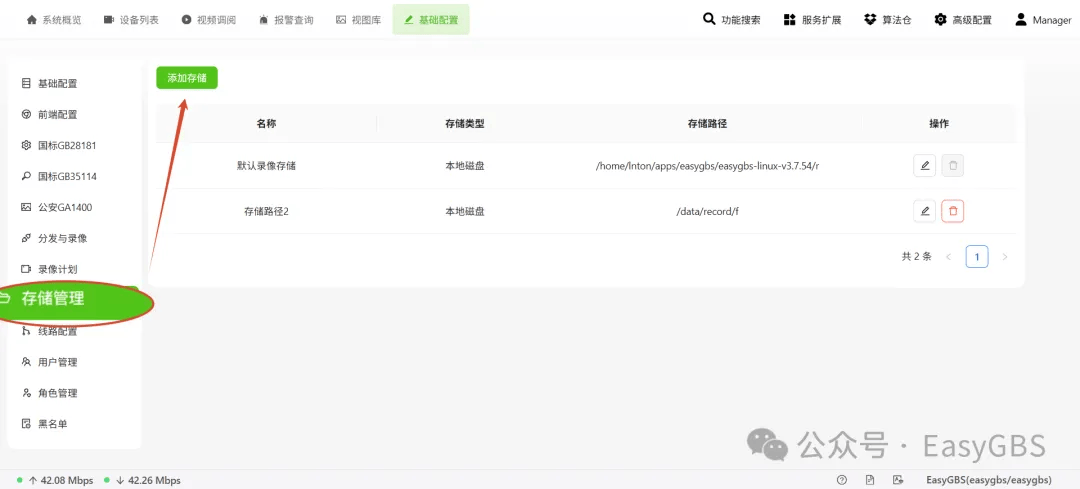Image resolution: width=1080 pixels, height=489 pixels.
Task: Click the document icon in status bar
Action: pyautogui.click(x=870, y=480)
